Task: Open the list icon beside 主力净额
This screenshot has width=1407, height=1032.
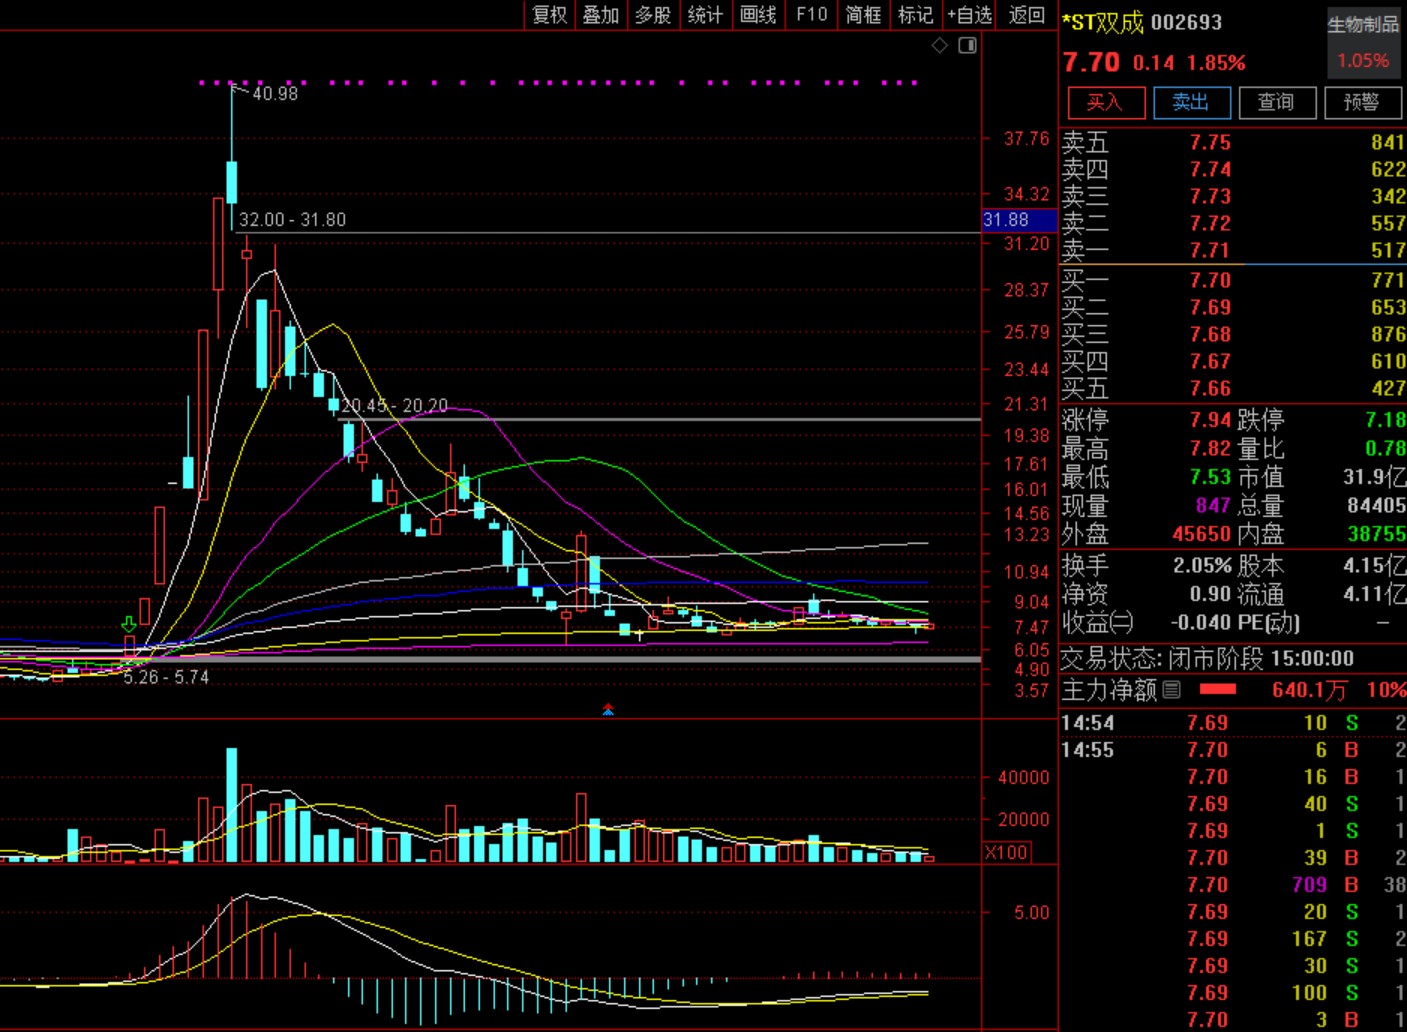Action: pyautogui.click(x=1172, y=689)
